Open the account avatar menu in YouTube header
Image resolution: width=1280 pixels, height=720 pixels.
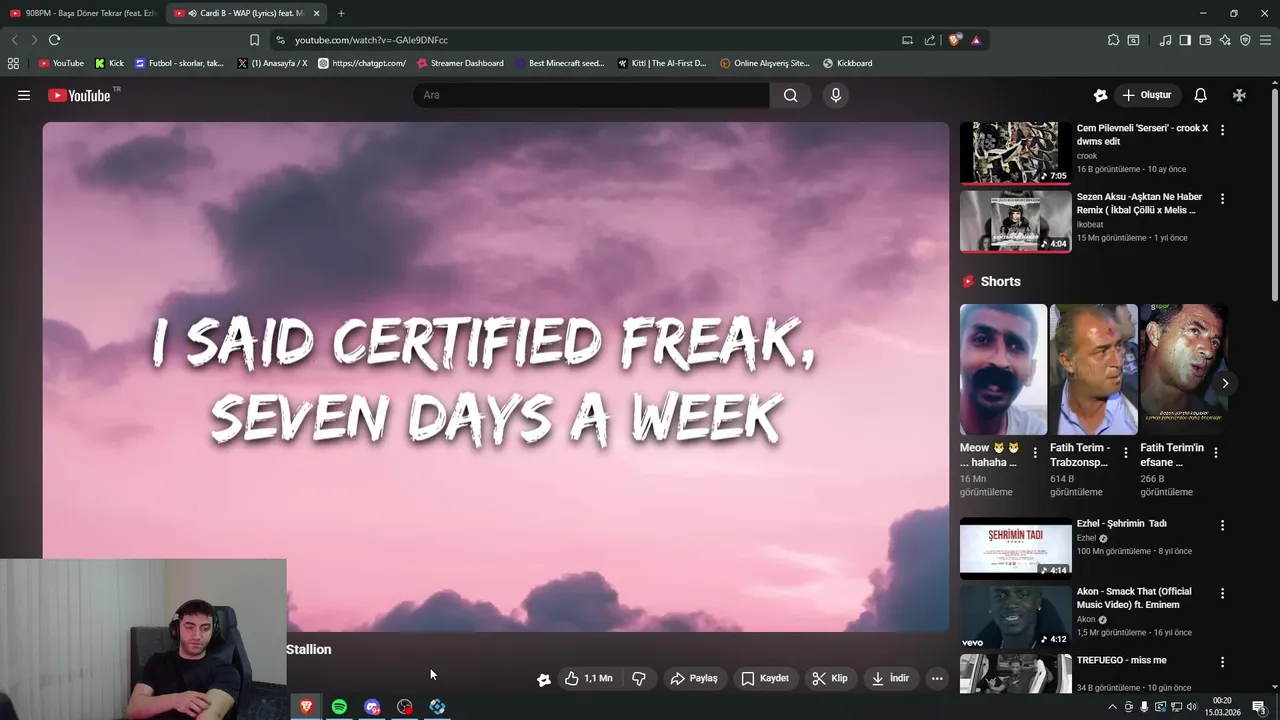(1239, 95)
